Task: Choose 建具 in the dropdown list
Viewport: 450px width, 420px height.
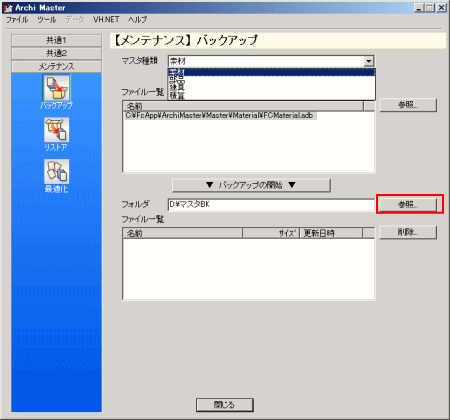Action: (271, 88)
